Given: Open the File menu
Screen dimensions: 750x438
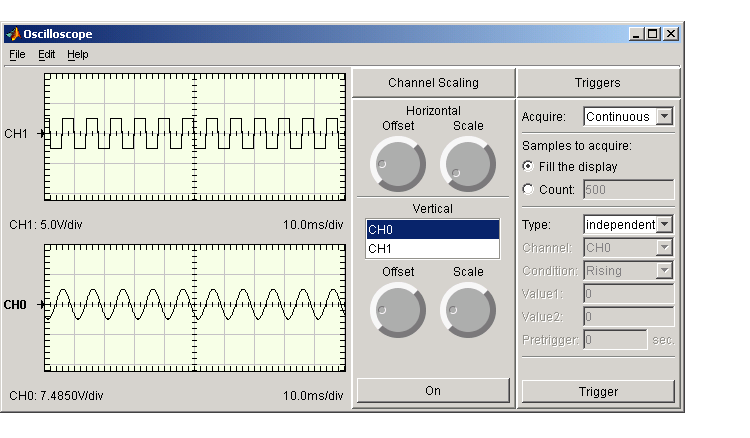Looking at the screenshot, I should (x=17, y=55).
